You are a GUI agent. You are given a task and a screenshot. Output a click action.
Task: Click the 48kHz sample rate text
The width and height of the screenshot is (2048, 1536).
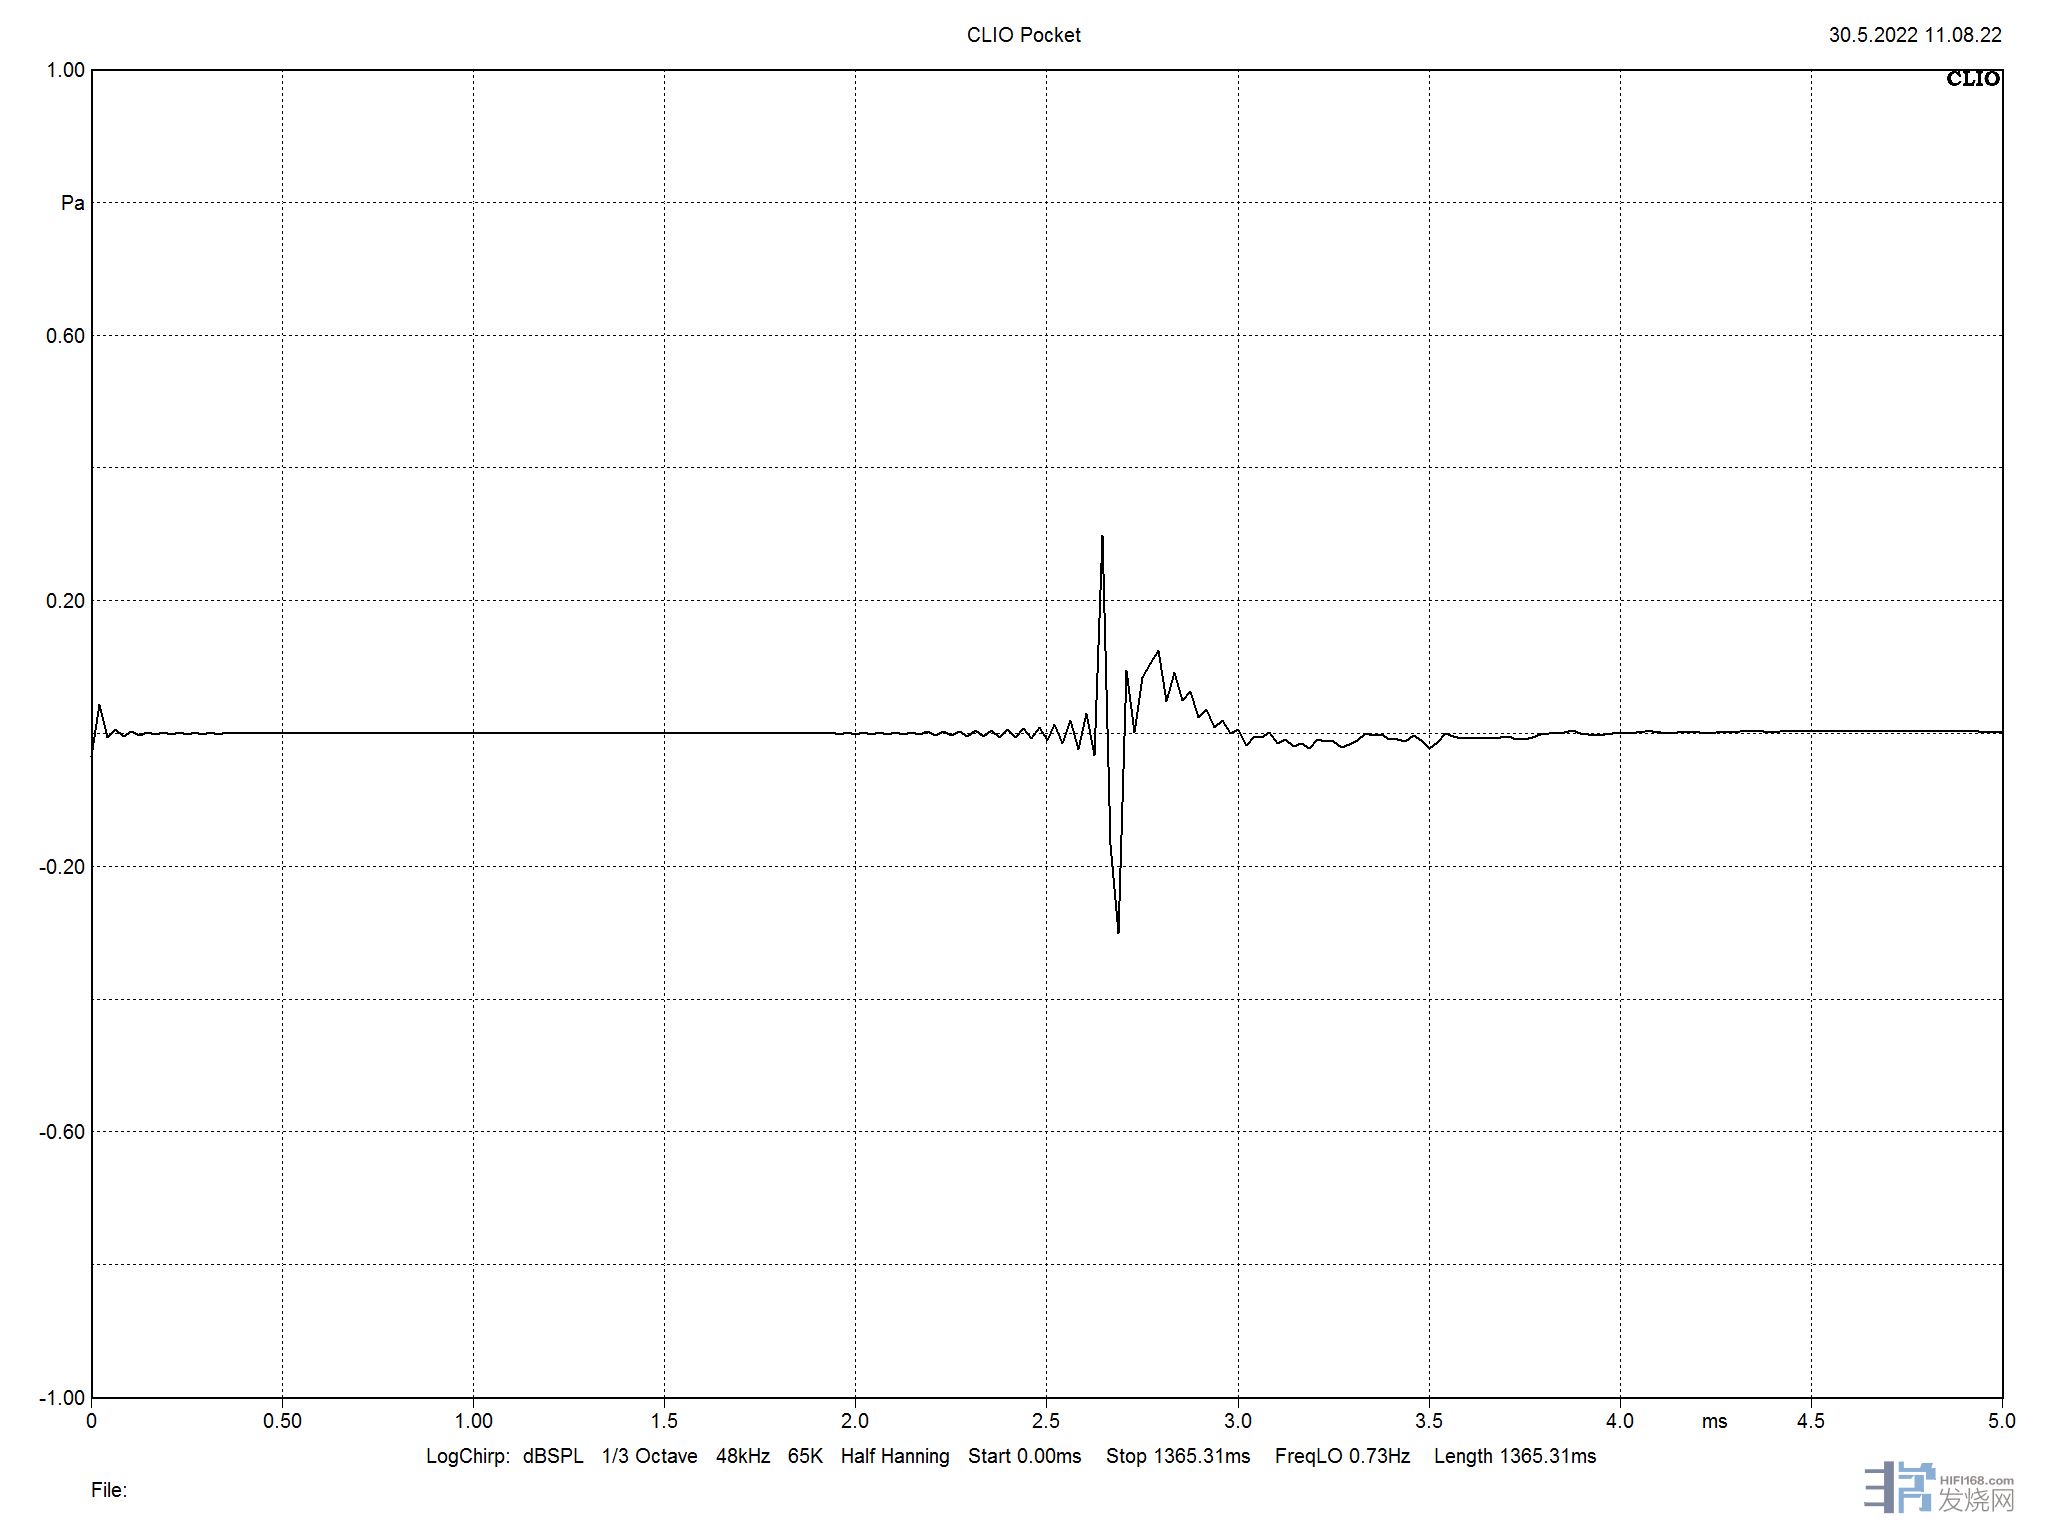[742, 1456]
